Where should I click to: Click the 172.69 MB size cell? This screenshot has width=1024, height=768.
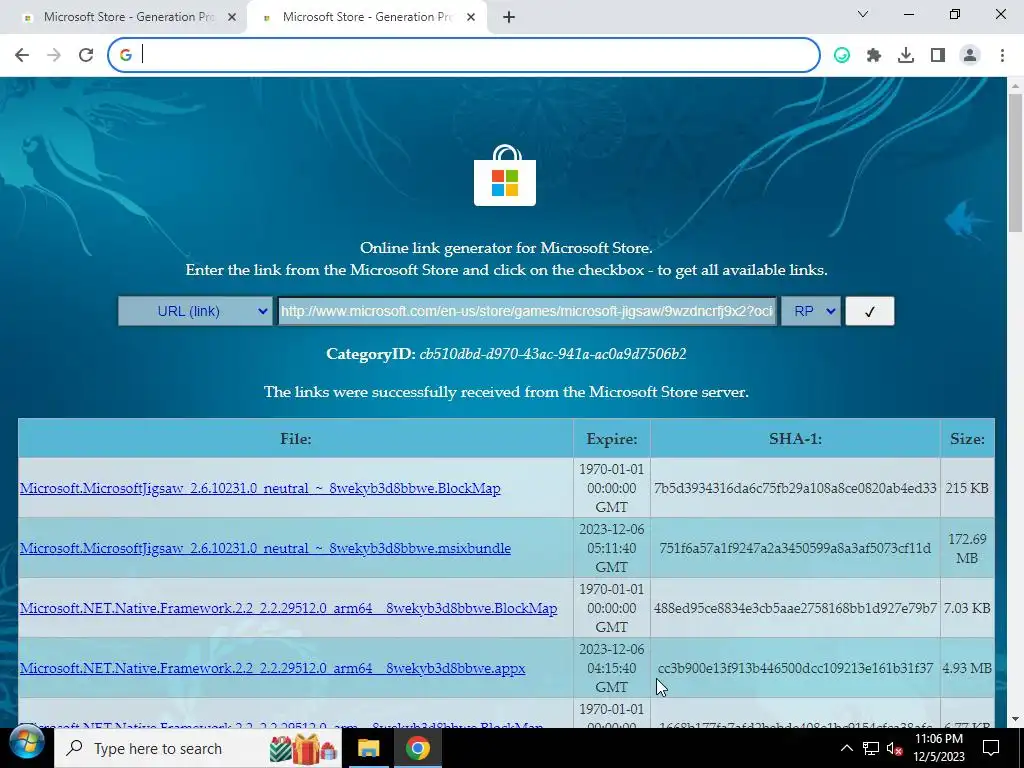click(x=967, y=548)
